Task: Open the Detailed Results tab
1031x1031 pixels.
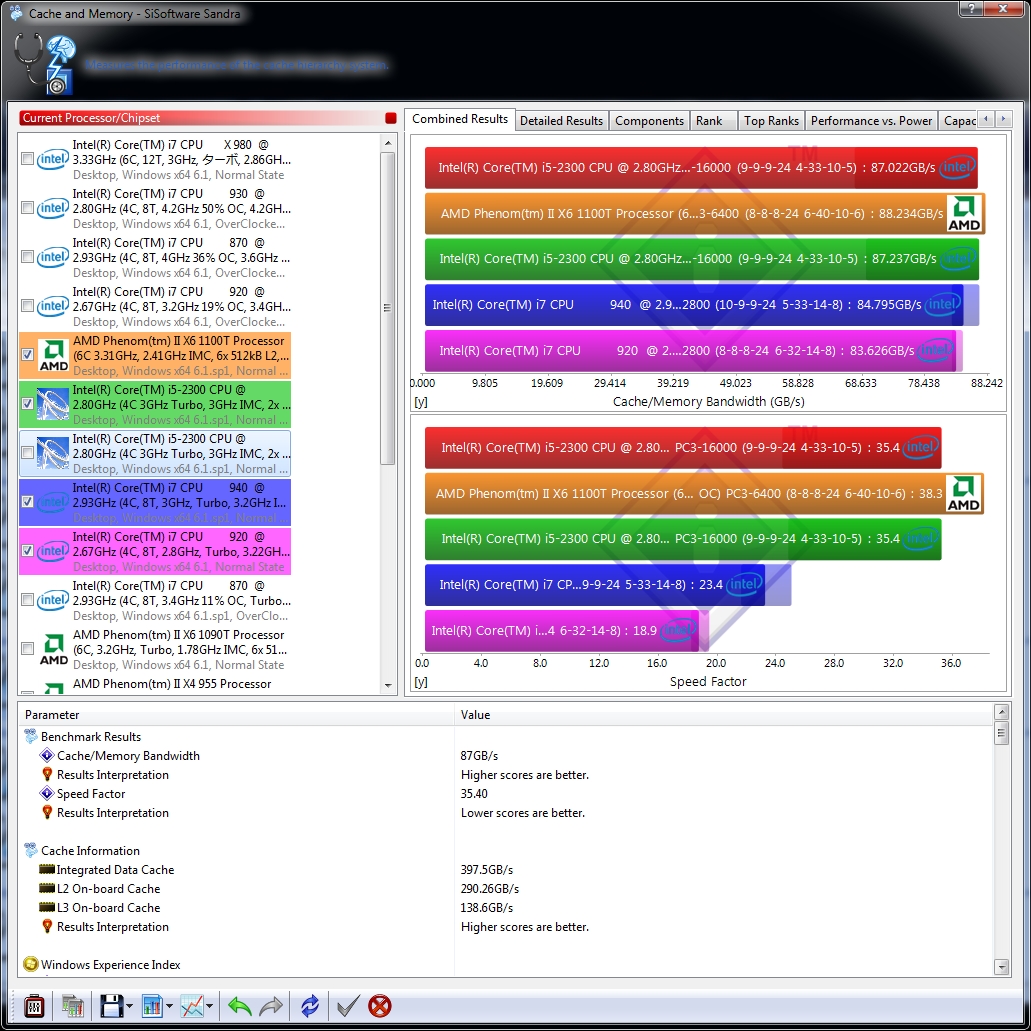Action: [x=562, y=121]
